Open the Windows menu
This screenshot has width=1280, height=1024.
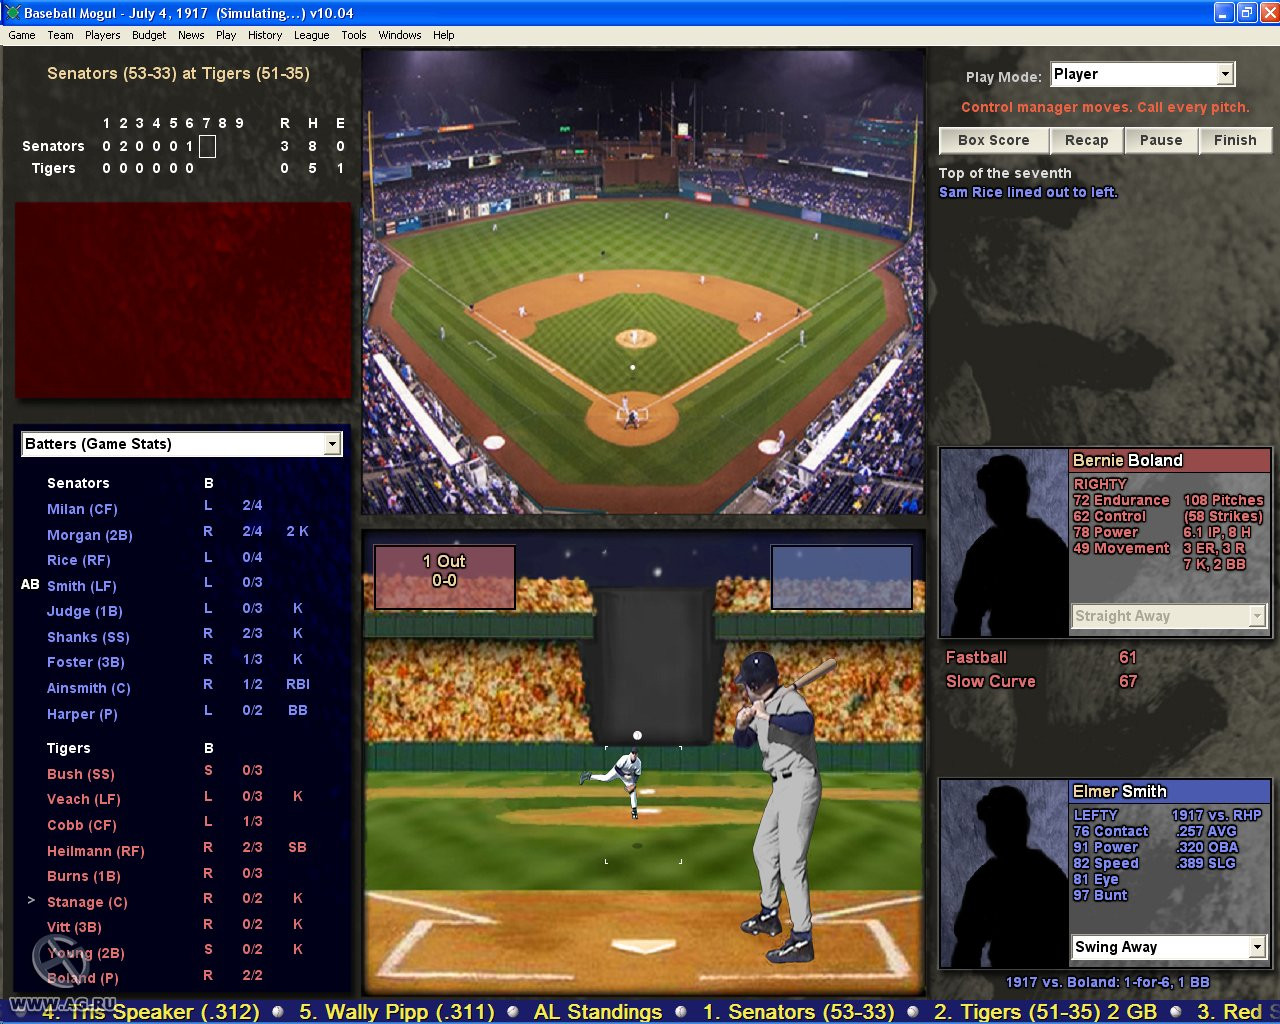[400, 35]
